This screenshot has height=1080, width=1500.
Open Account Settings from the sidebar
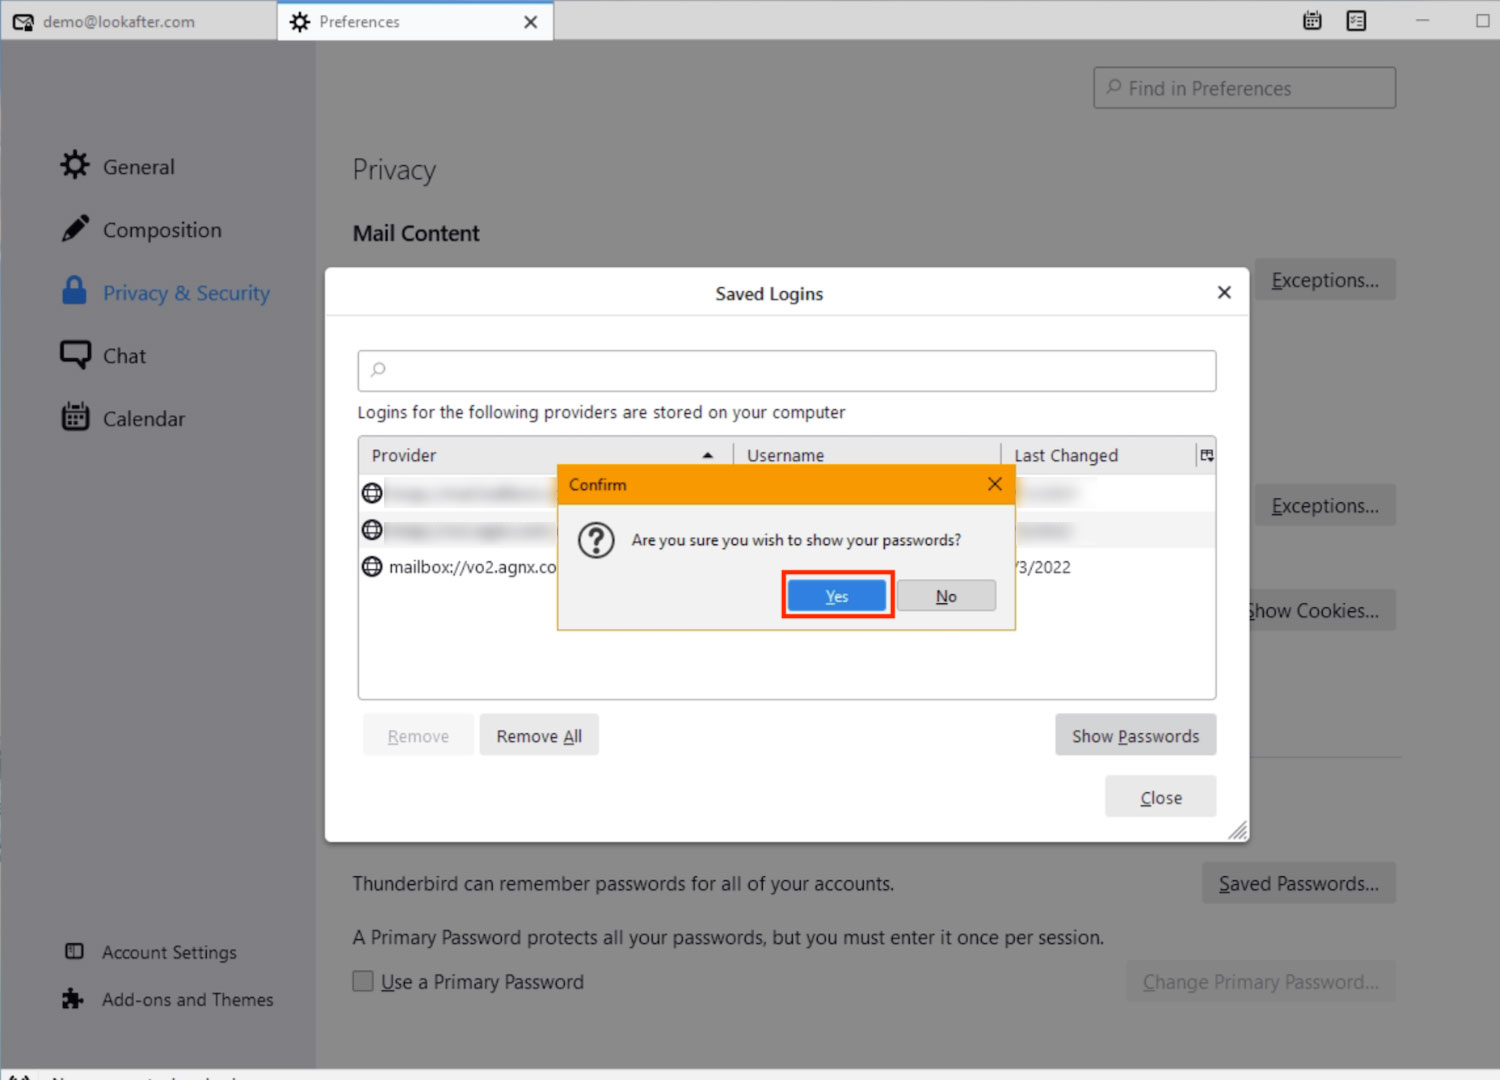168,952
